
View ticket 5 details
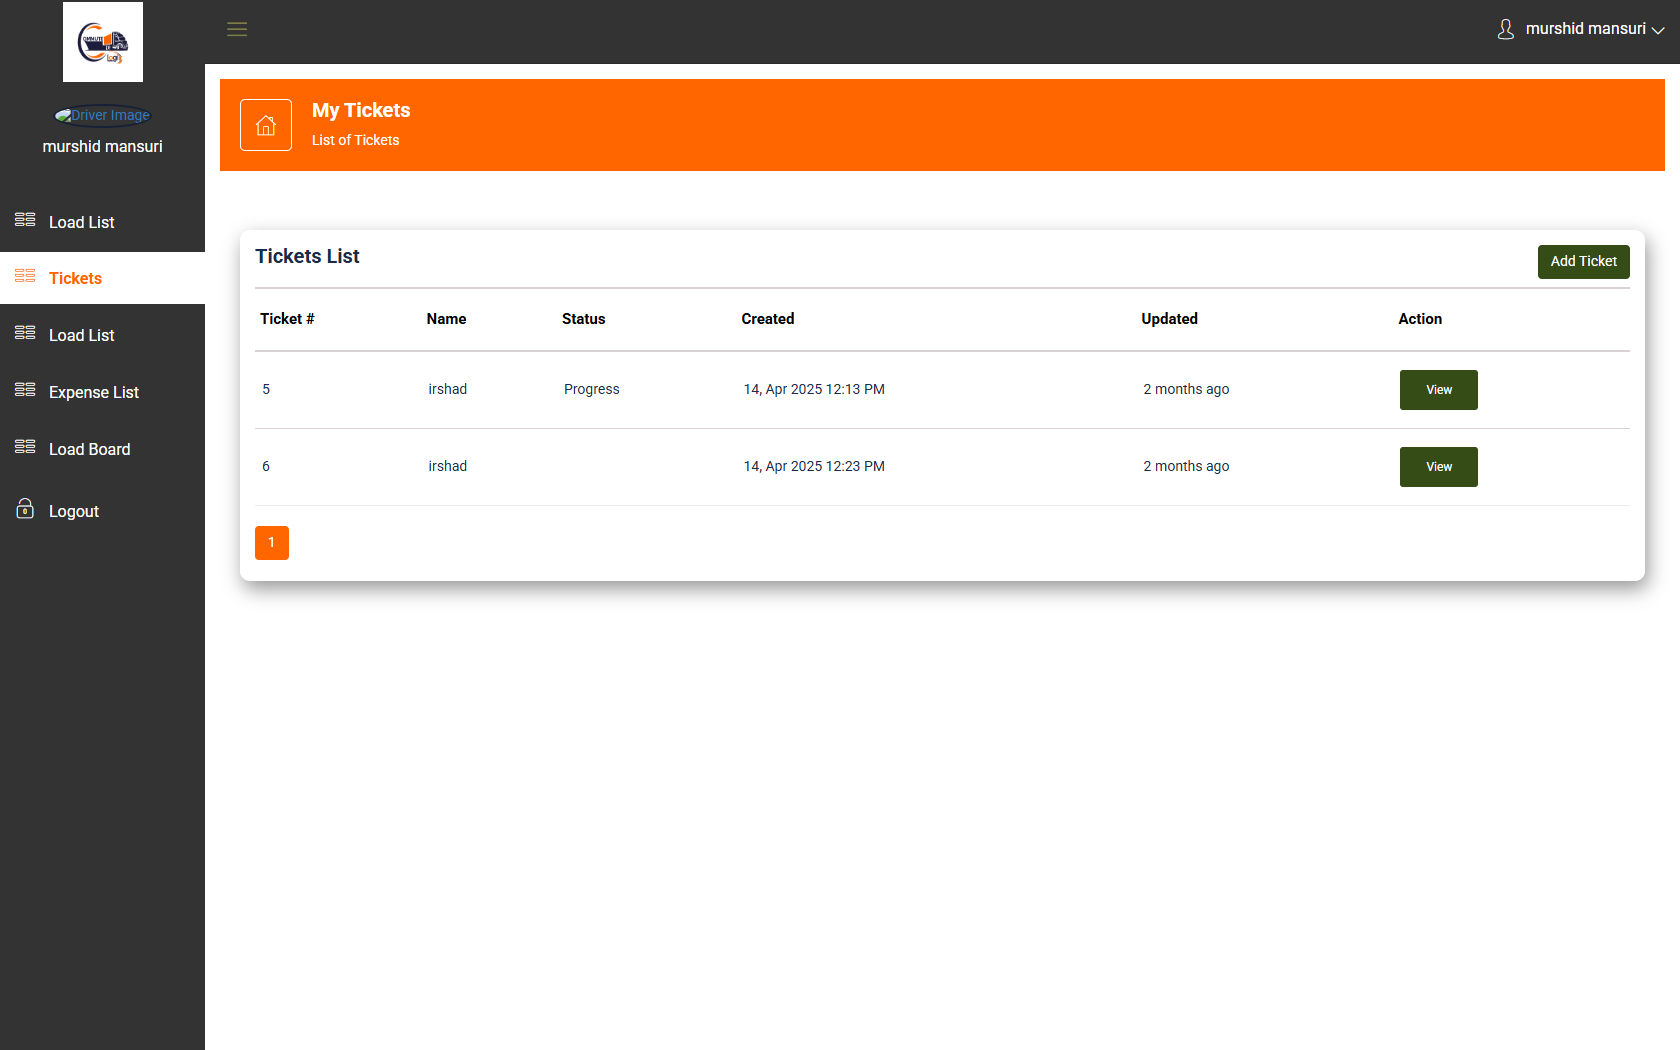(1438, 390)
